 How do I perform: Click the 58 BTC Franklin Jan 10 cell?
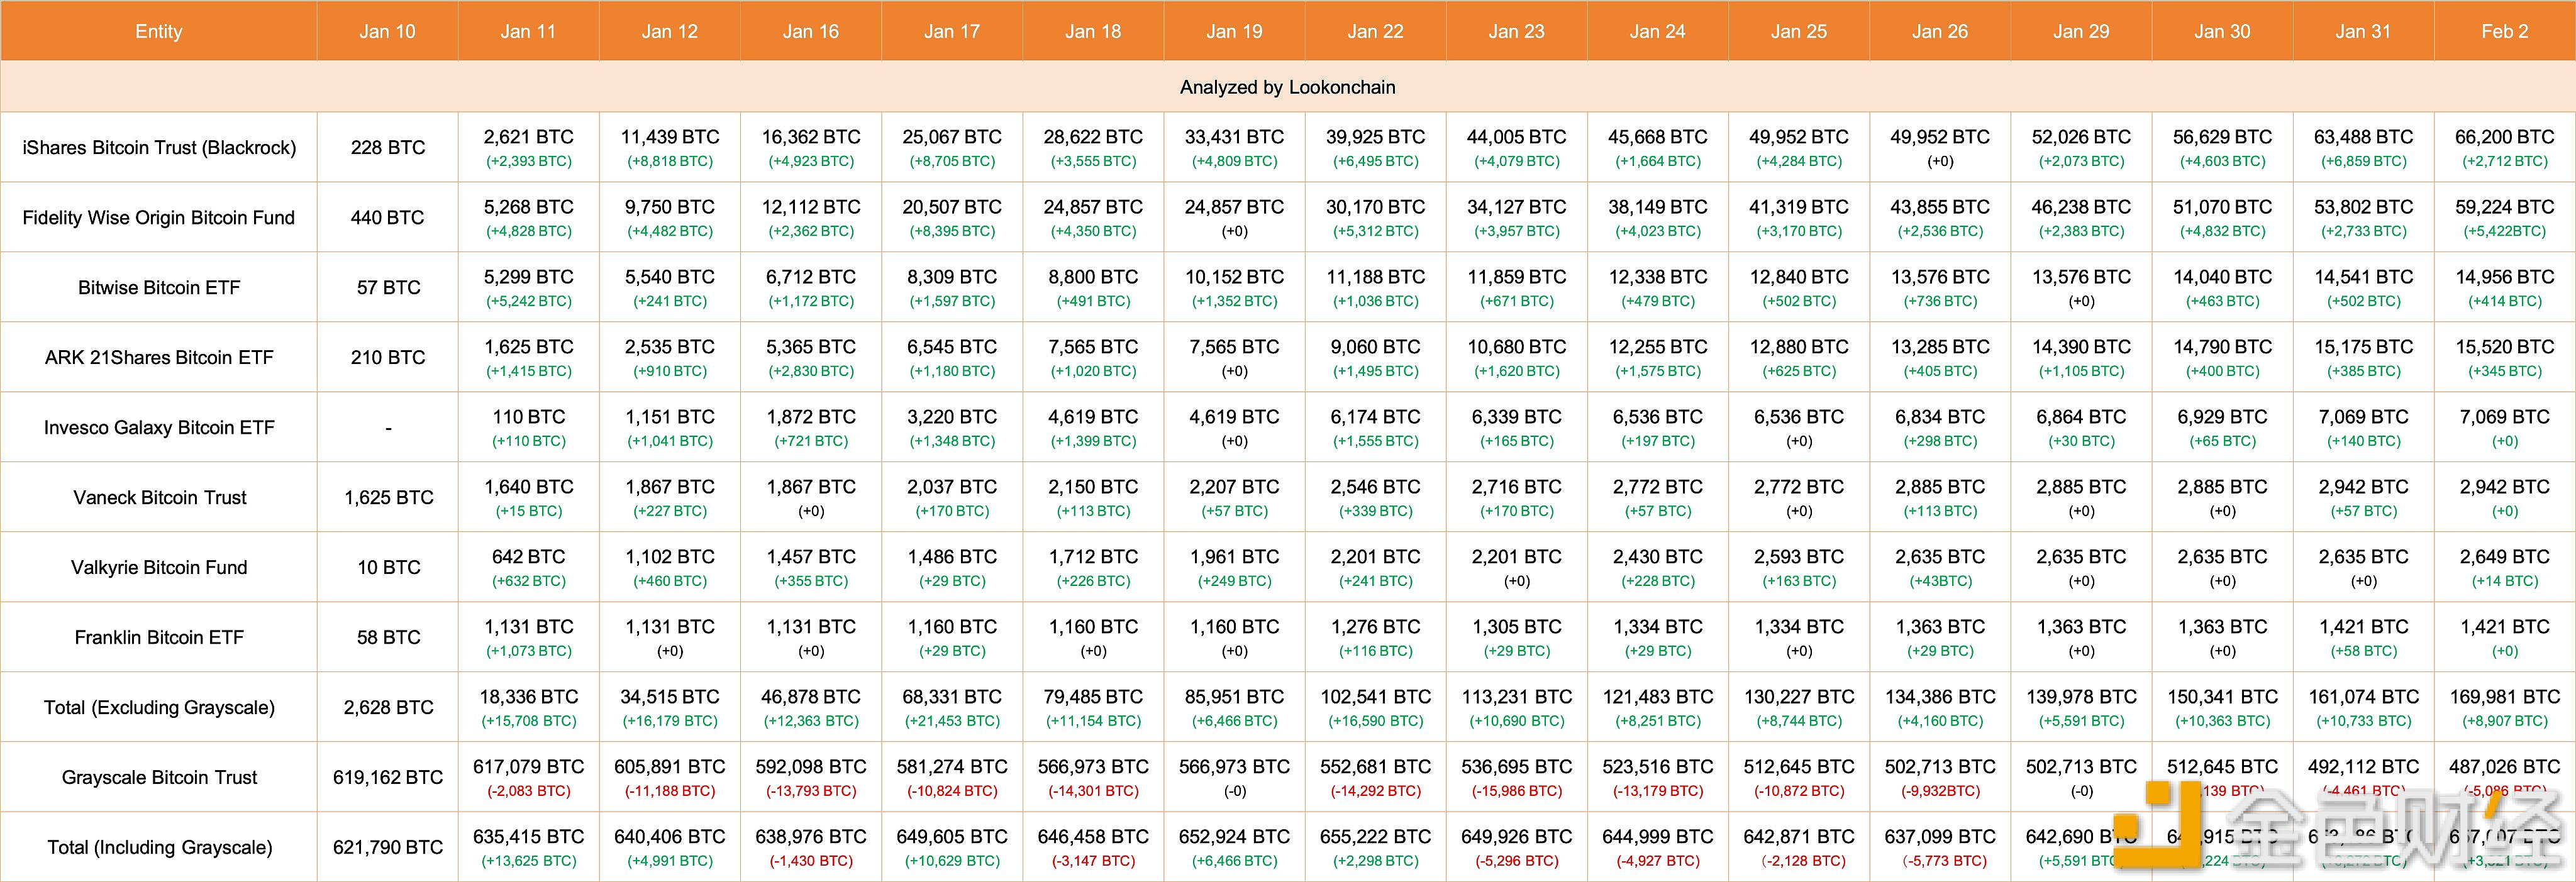click(x=388, y=637)
